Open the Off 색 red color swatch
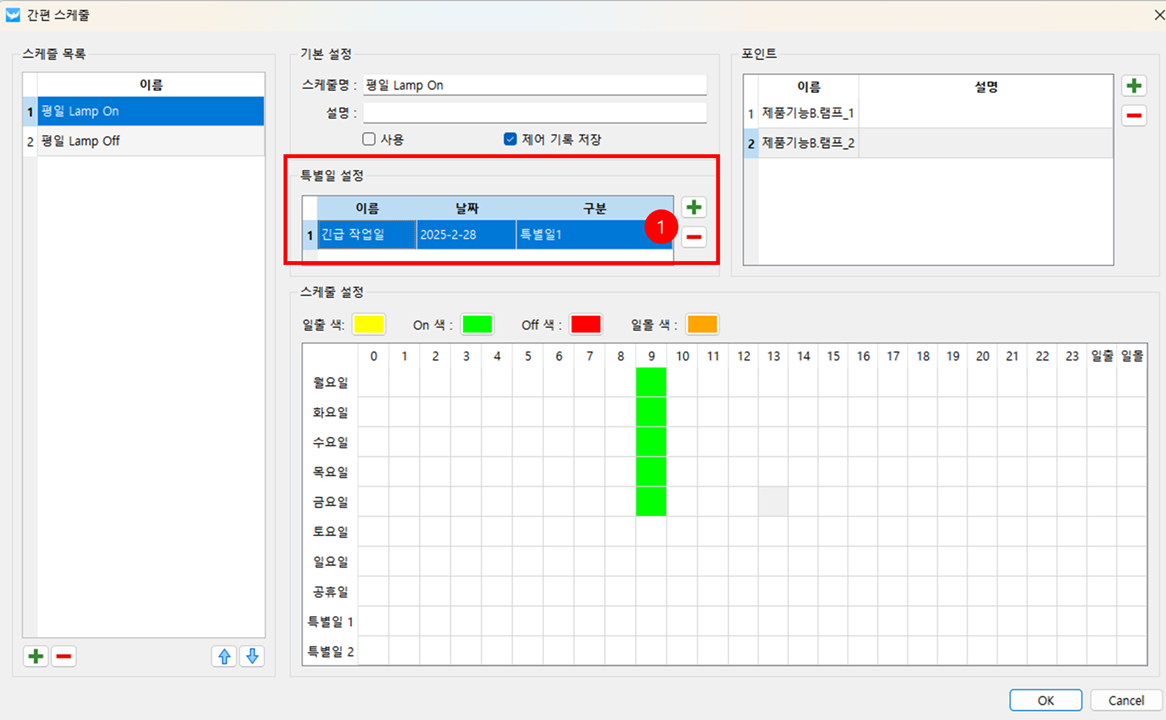 click(x=585, y=325)
